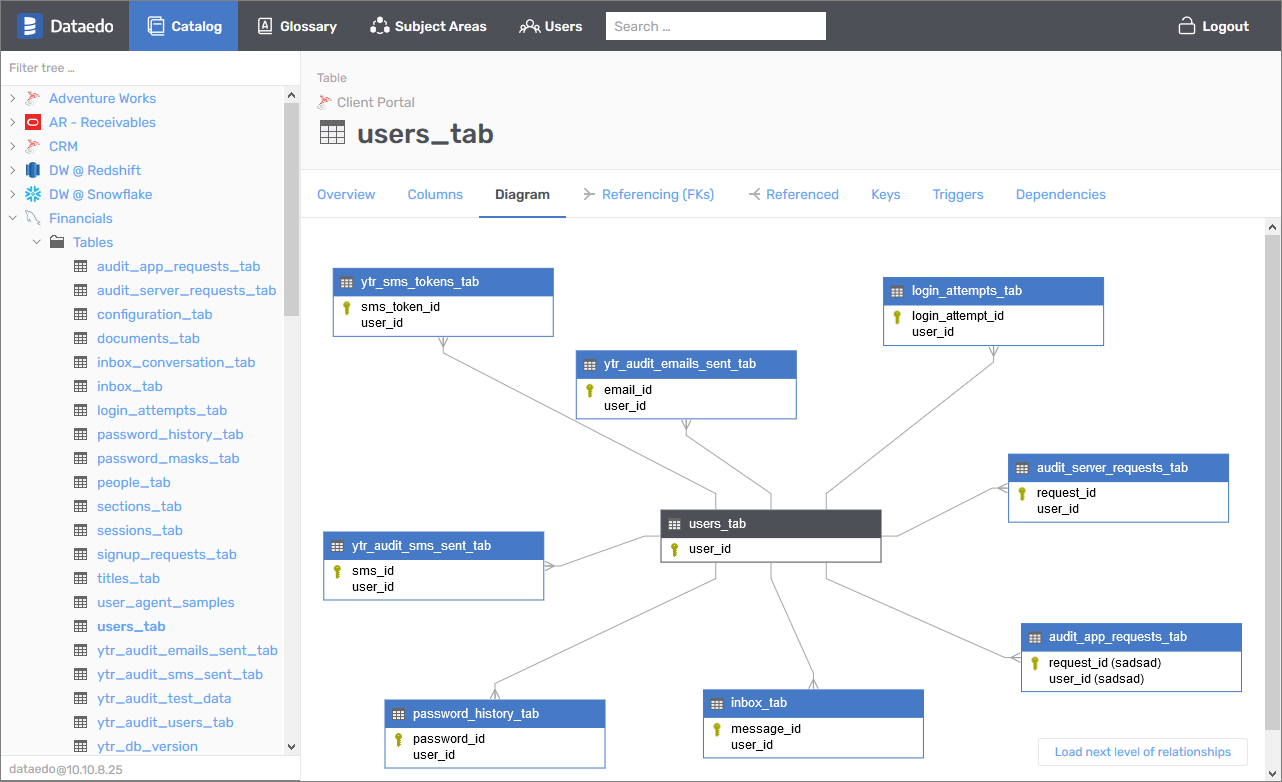Click the Tables folder icon
1282x782 pixels.
(x=57, y=242)
